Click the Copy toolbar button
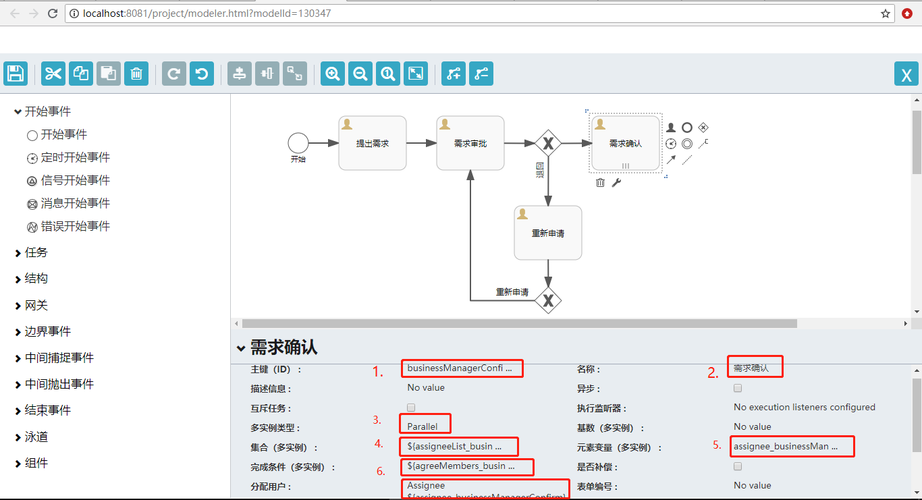This screenshot has height=500, width=922. pos(81,74)
